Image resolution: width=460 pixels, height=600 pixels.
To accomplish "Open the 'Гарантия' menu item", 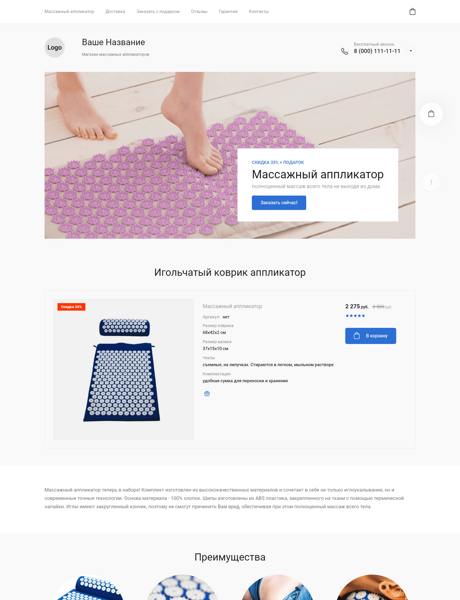I will [x=228, y=11].
